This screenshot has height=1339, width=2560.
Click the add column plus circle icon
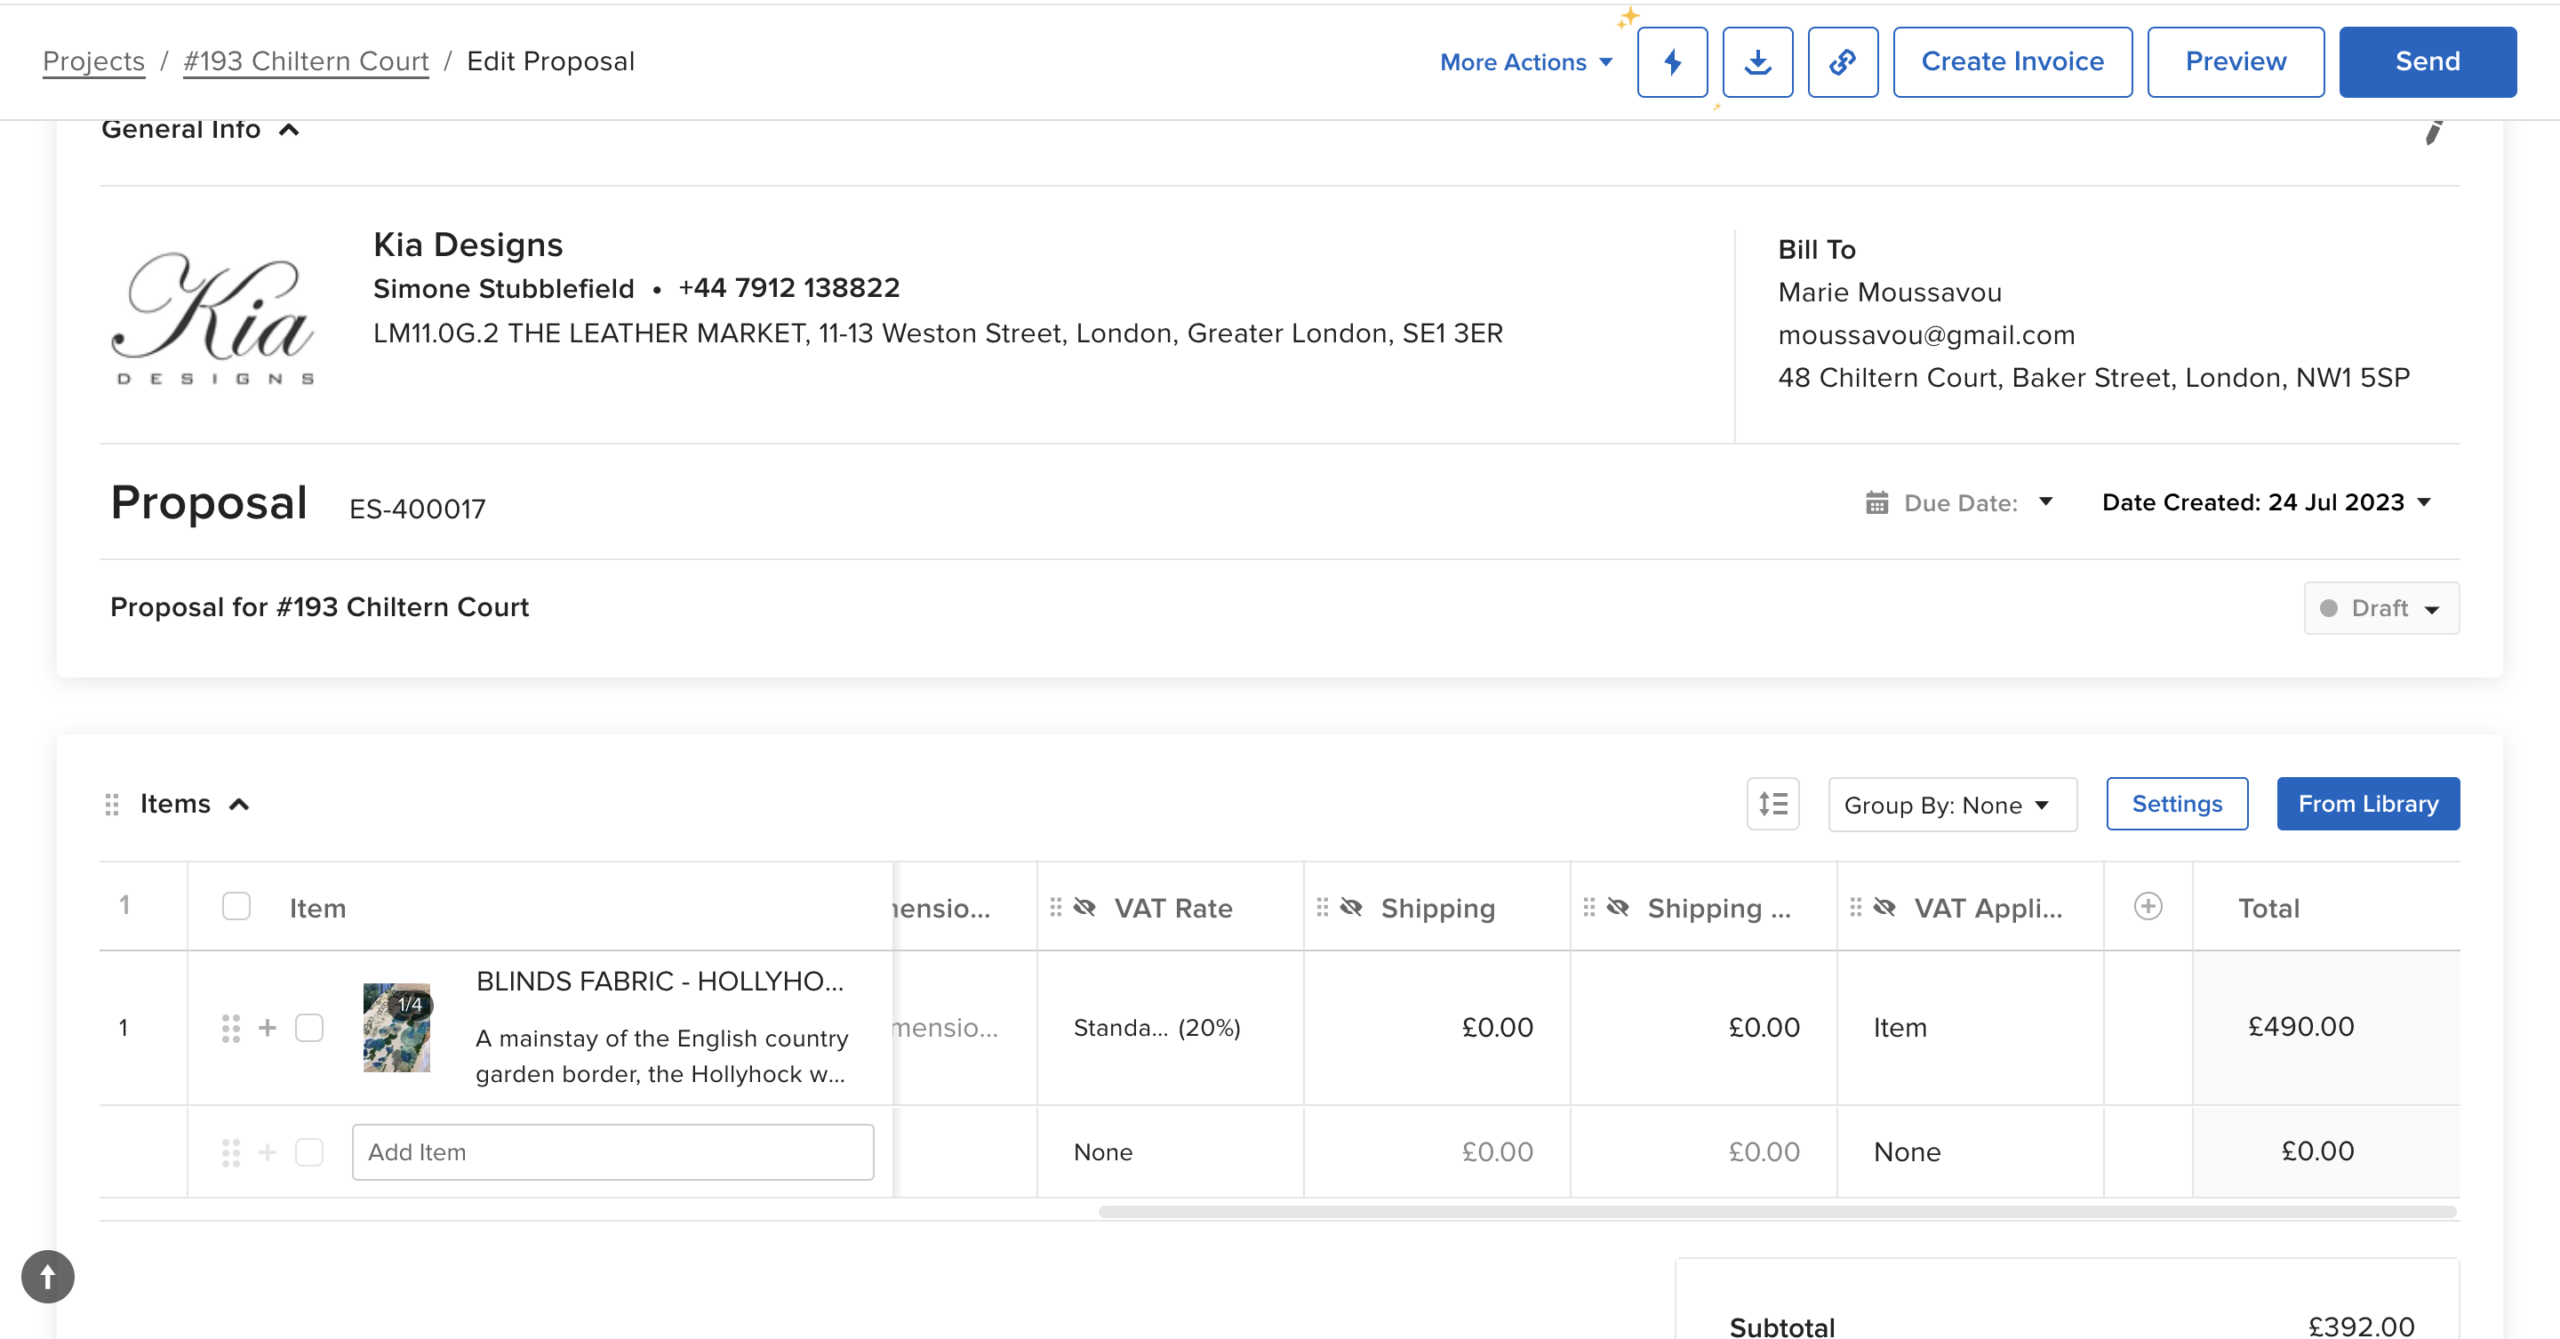2147,907
